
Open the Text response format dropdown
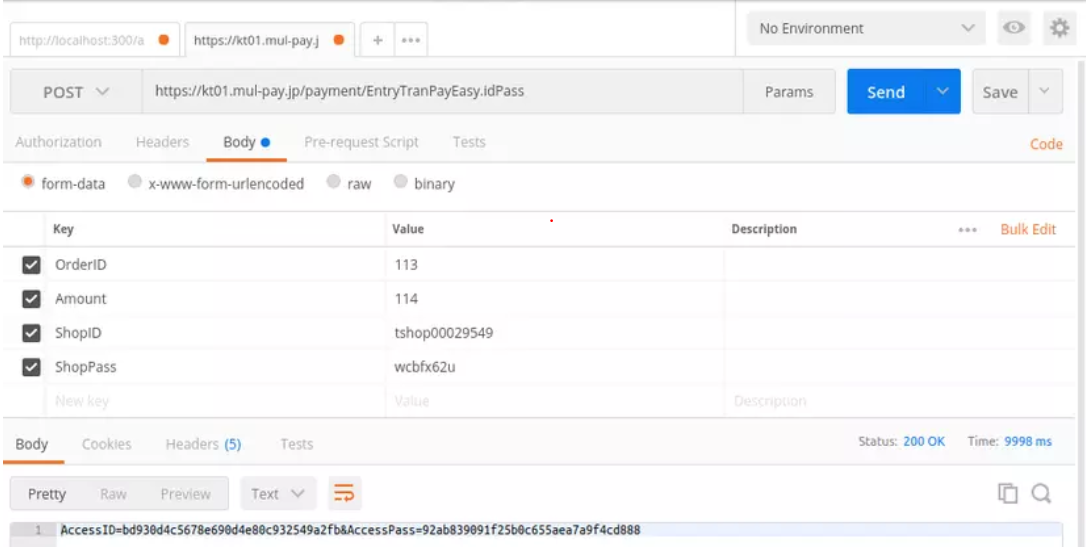click(x=278, y=494)
